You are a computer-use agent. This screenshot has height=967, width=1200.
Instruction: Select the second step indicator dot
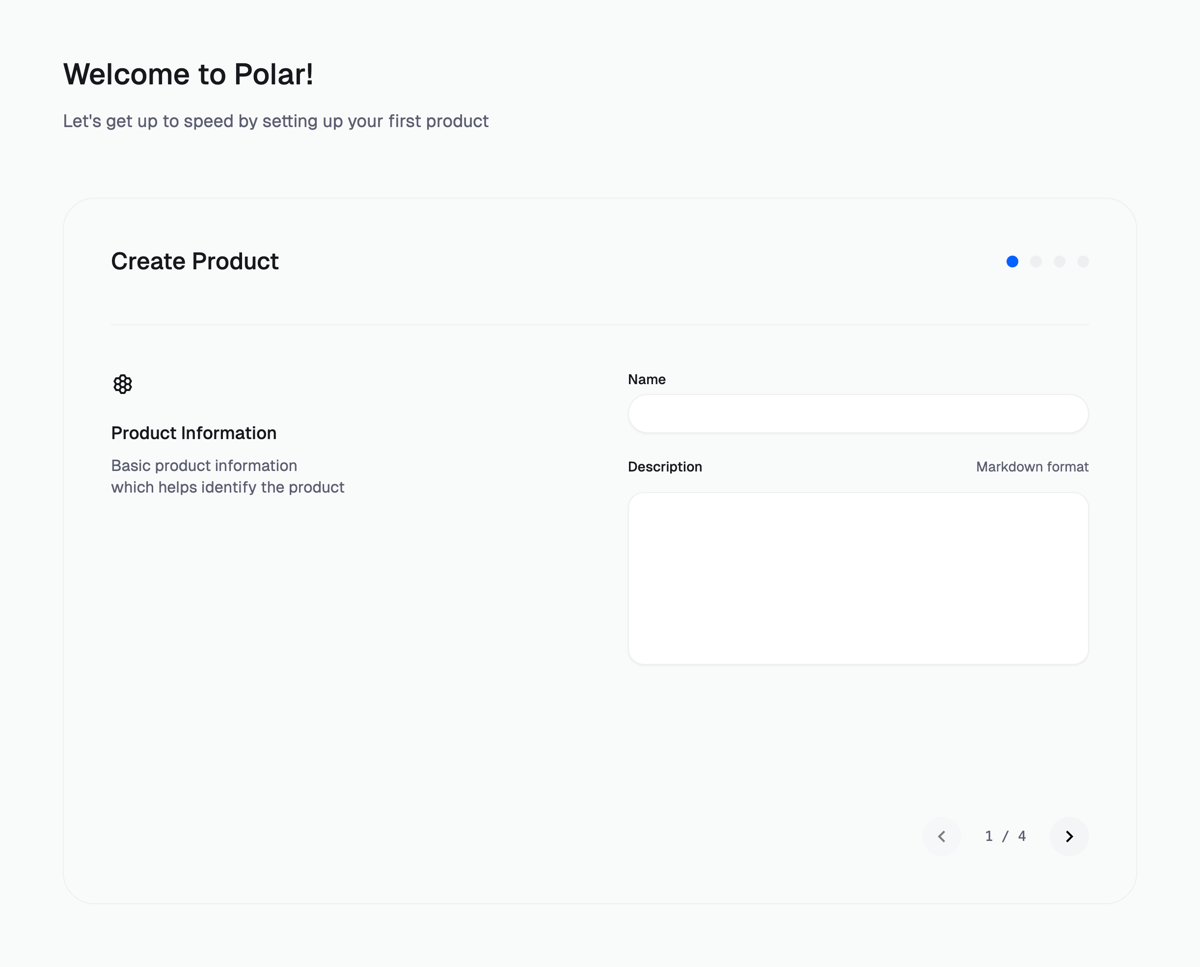pos(1036,261)
